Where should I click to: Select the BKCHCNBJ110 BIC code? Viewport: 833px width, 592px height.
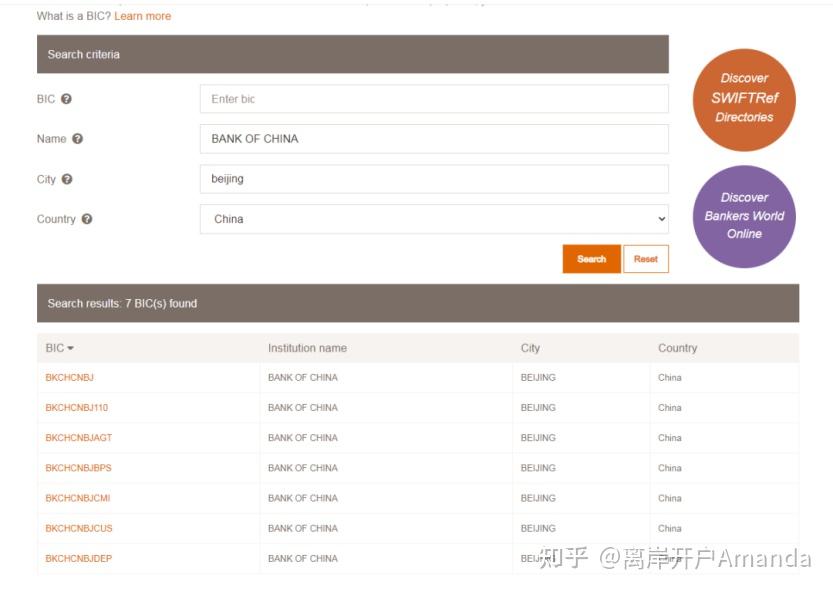[x=77, y=408]
